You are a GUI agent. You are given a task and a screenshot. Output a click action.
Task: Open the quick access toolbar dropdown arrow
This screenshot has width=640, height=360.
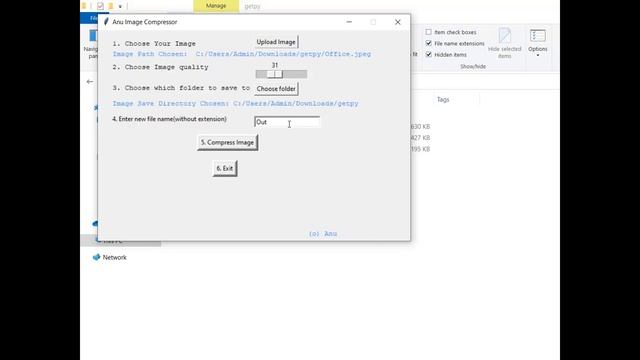120,7
